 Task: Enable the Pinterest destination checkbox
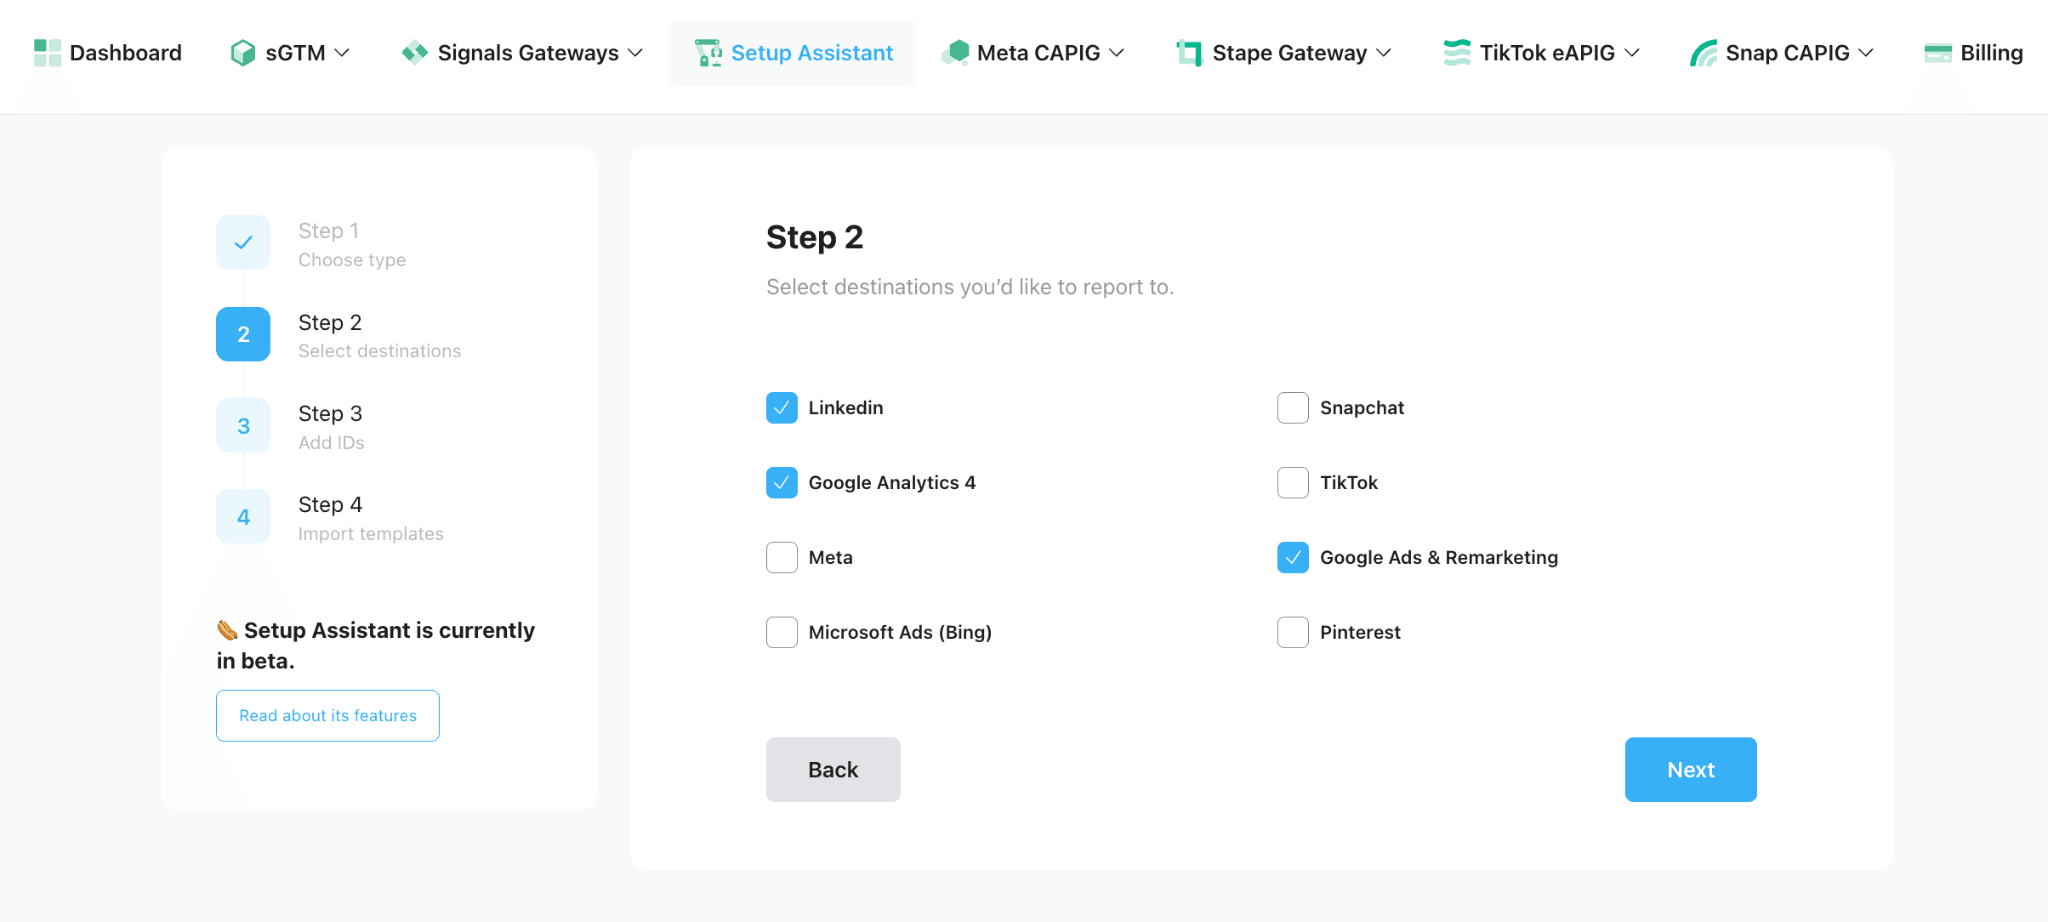pyautogui.click(x=1293, y=632)
